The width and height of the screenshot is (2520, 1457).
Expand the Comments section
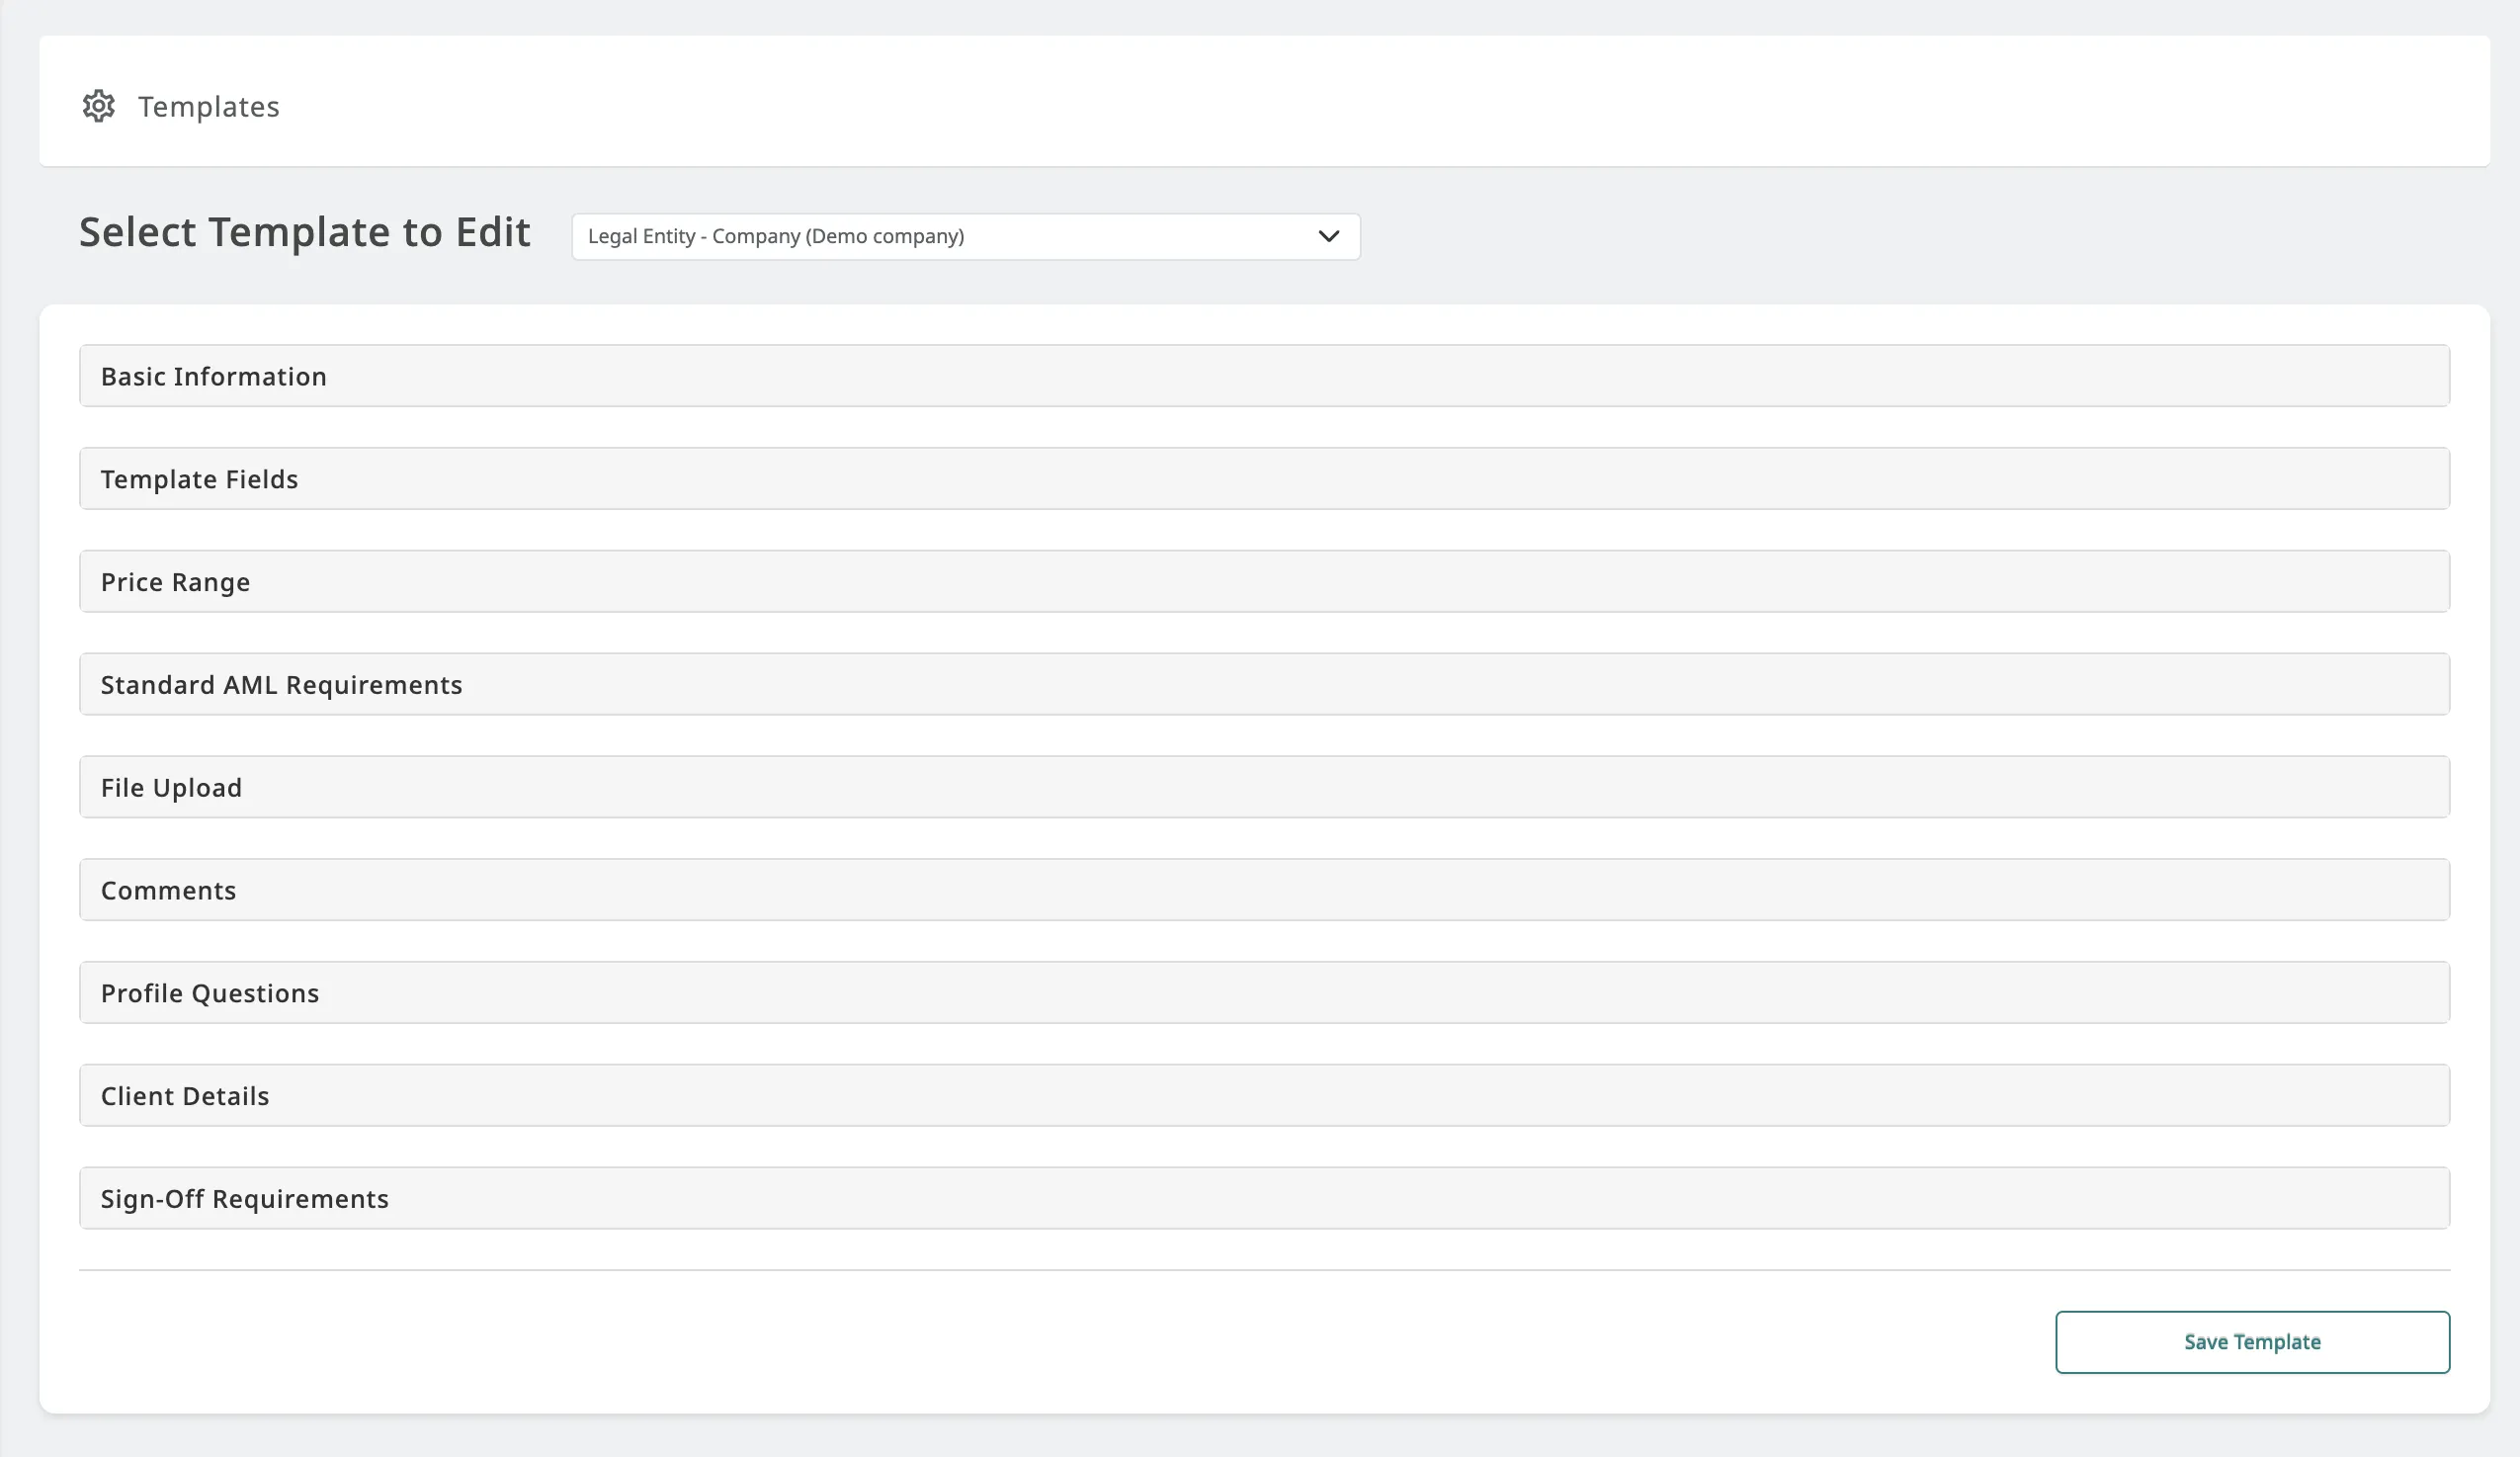1264,890
